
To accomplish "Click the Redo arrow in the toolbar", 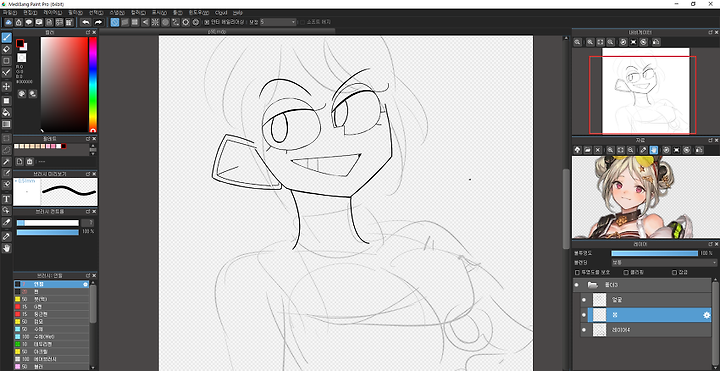I will 98,22.
